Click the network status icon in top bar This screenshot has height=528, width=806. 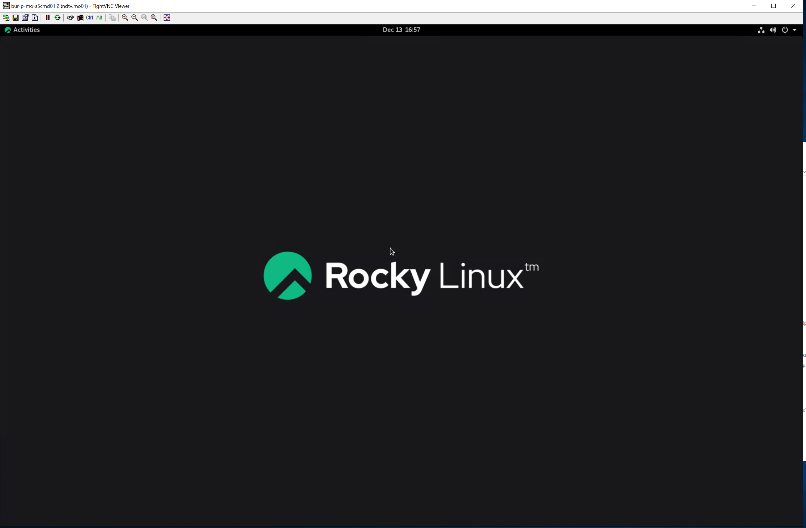(761, 30)
